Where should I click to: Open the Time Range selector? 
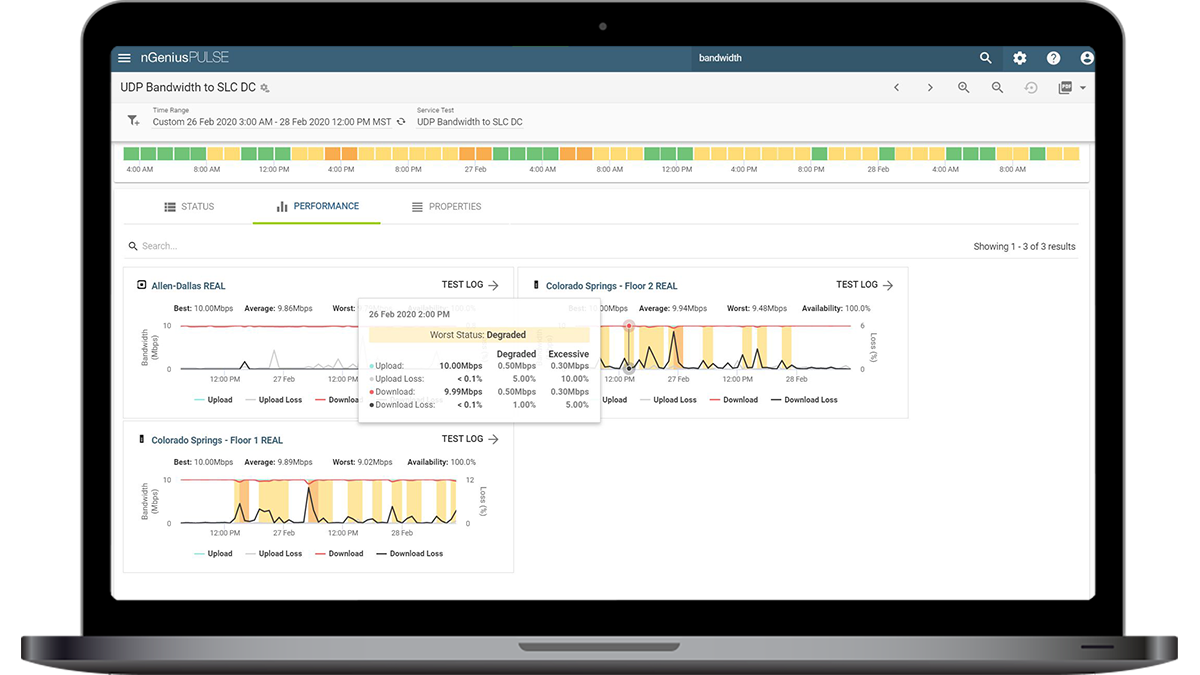pyautogui.click(x=272, y=122)
